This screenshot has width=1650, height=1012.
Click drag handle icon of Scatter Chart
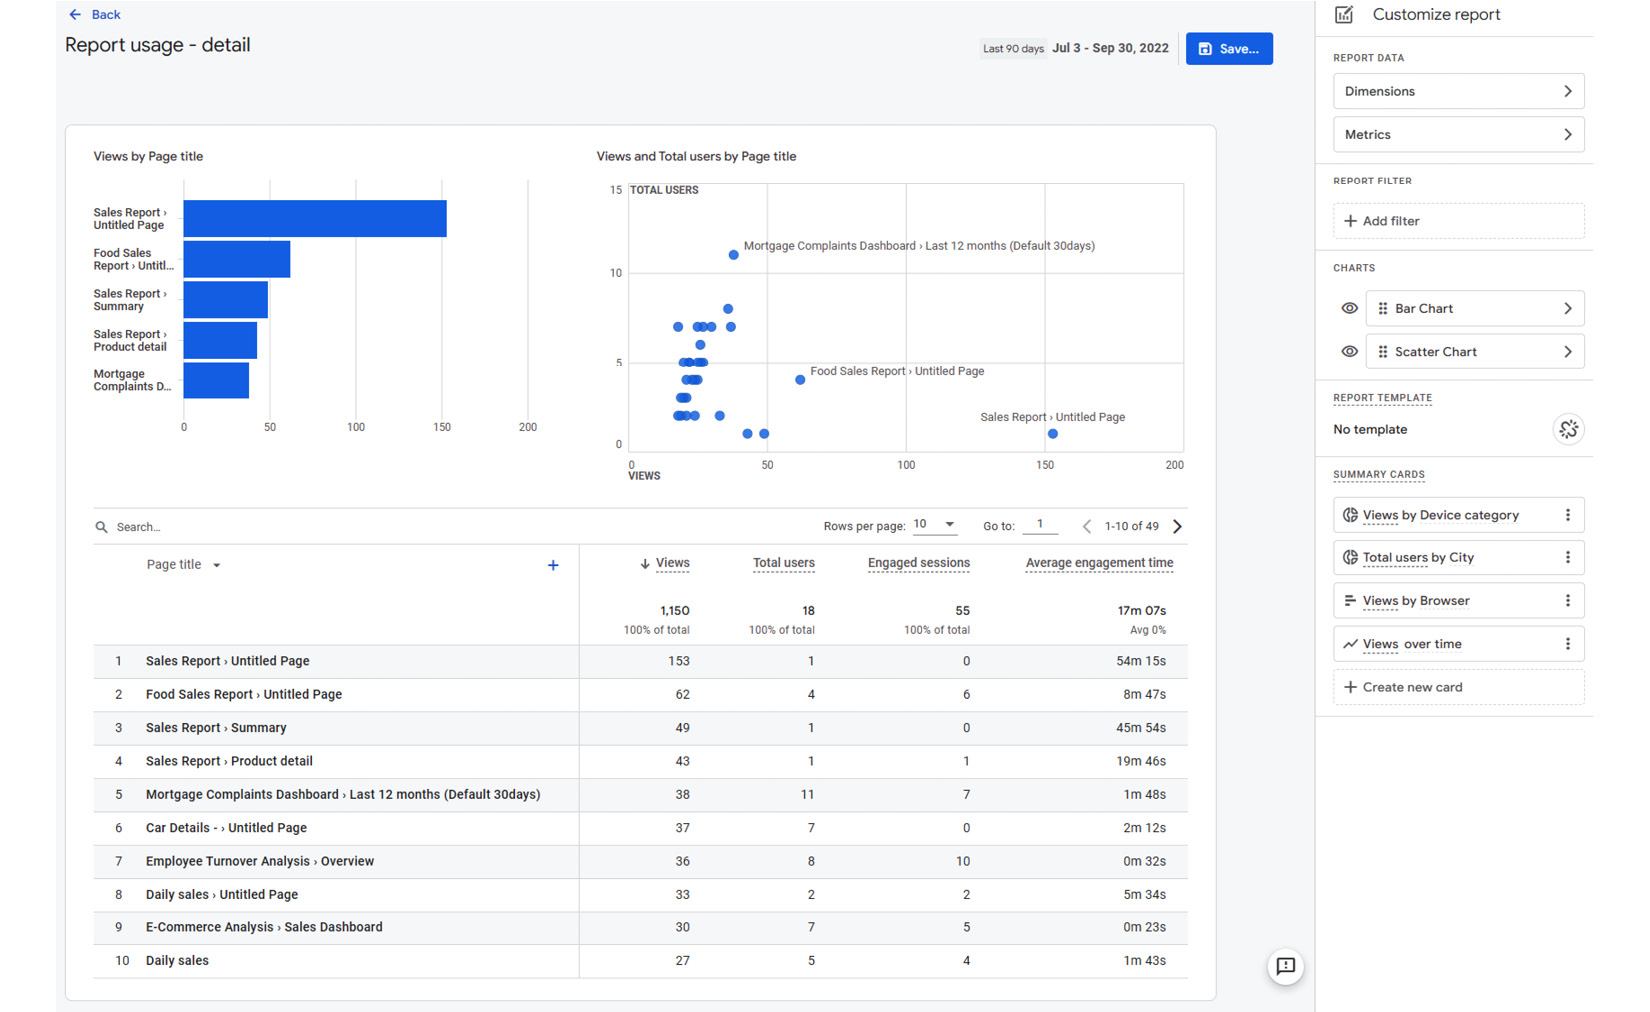coord(1383,352)
